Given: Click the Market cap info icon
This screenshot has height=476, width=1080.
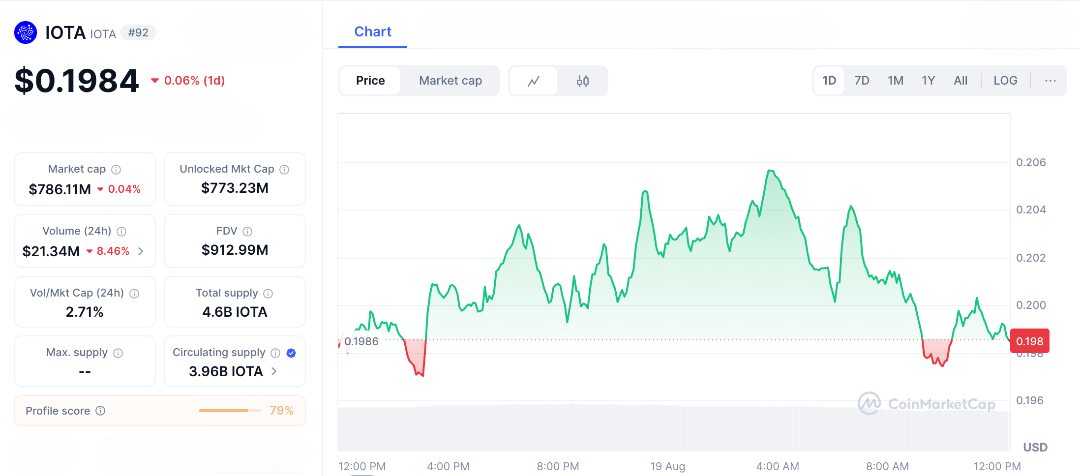Looking at the screenshot, I should [116, 170].
